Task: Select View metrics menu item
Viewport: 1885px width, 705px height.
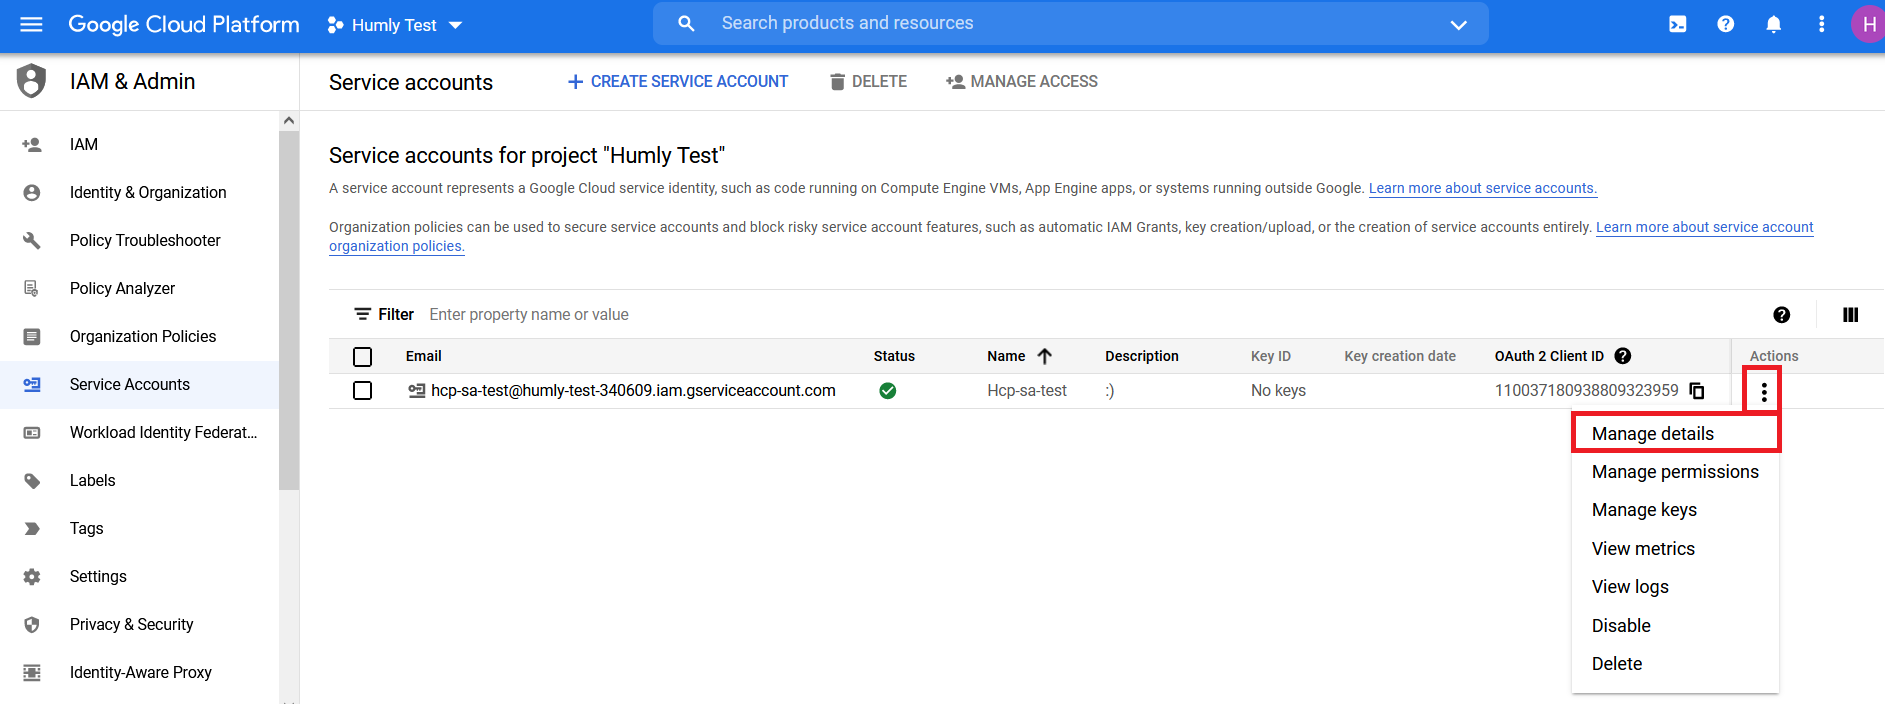Action: [x=1675, y=549]
